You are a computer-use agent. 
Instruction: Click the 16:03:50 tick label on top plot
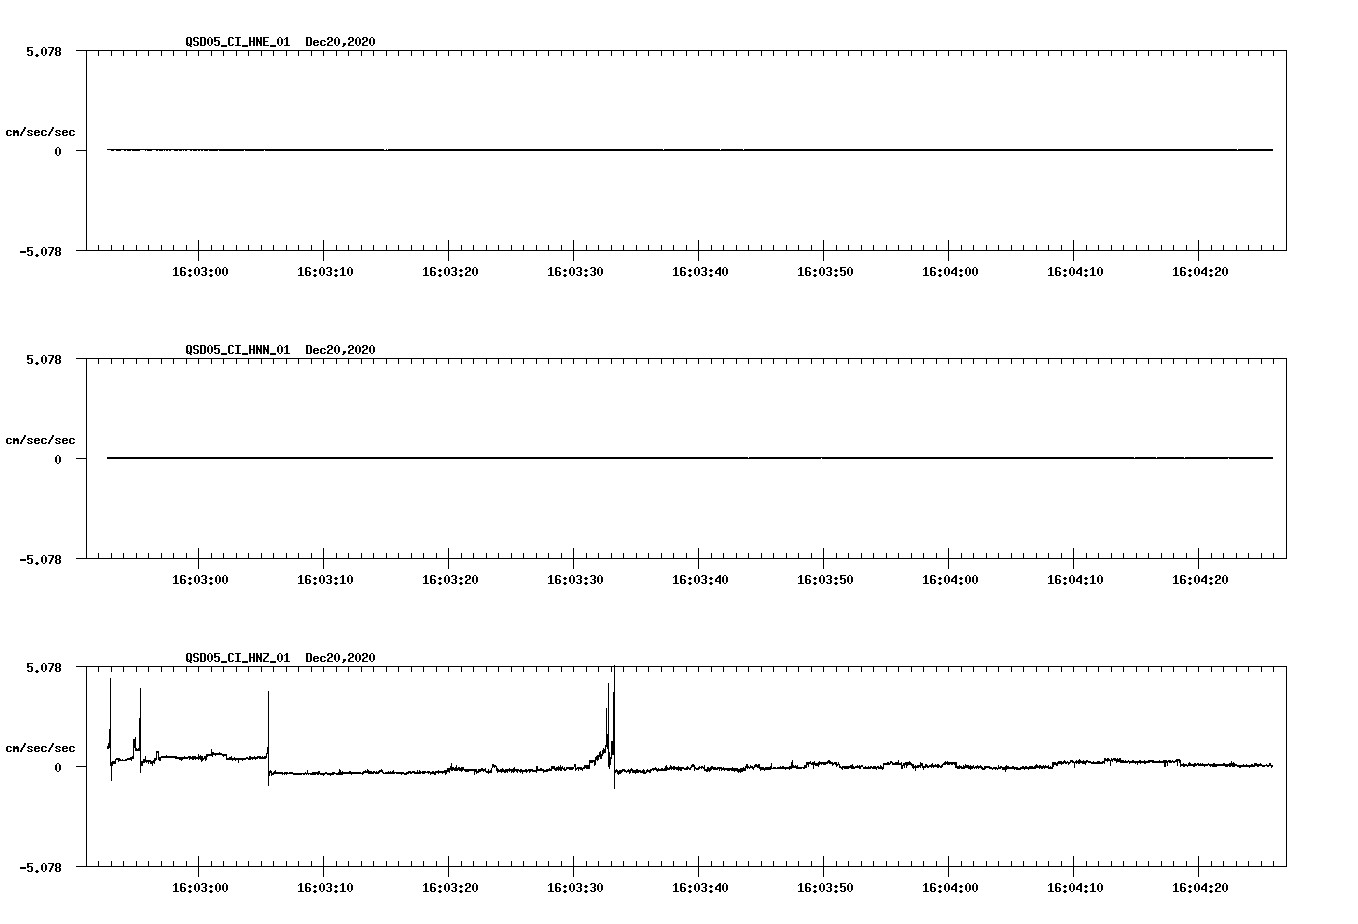pos(826,269)
